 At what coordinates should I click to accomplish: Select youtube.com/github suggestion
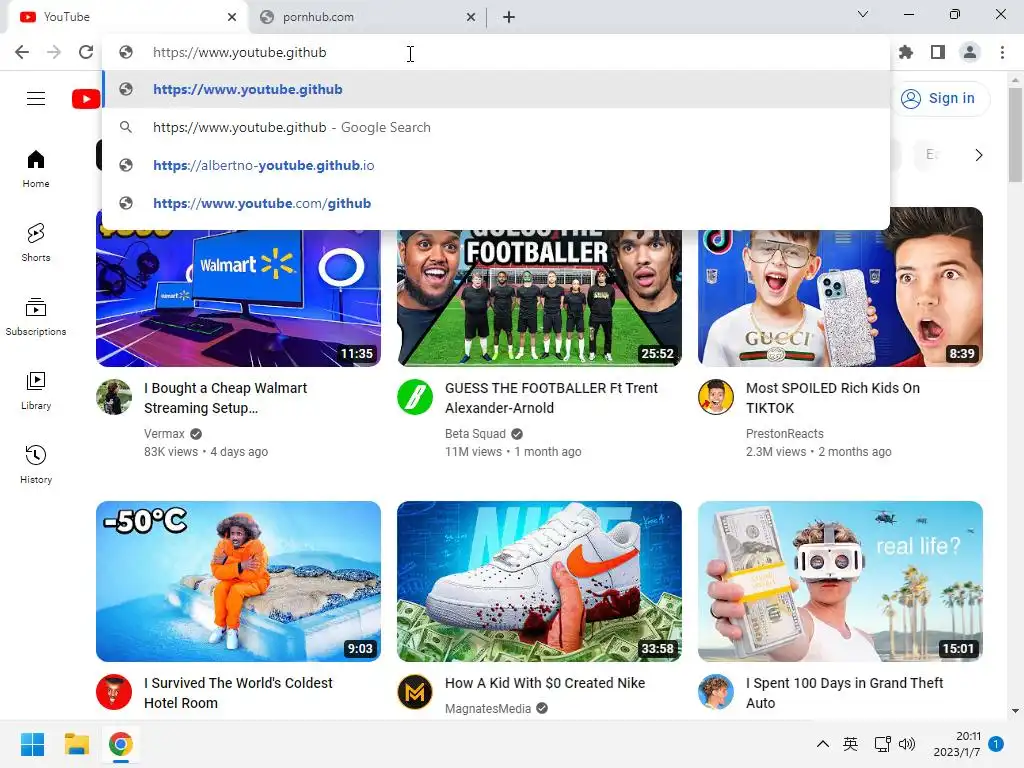click(x=496, y=203)
